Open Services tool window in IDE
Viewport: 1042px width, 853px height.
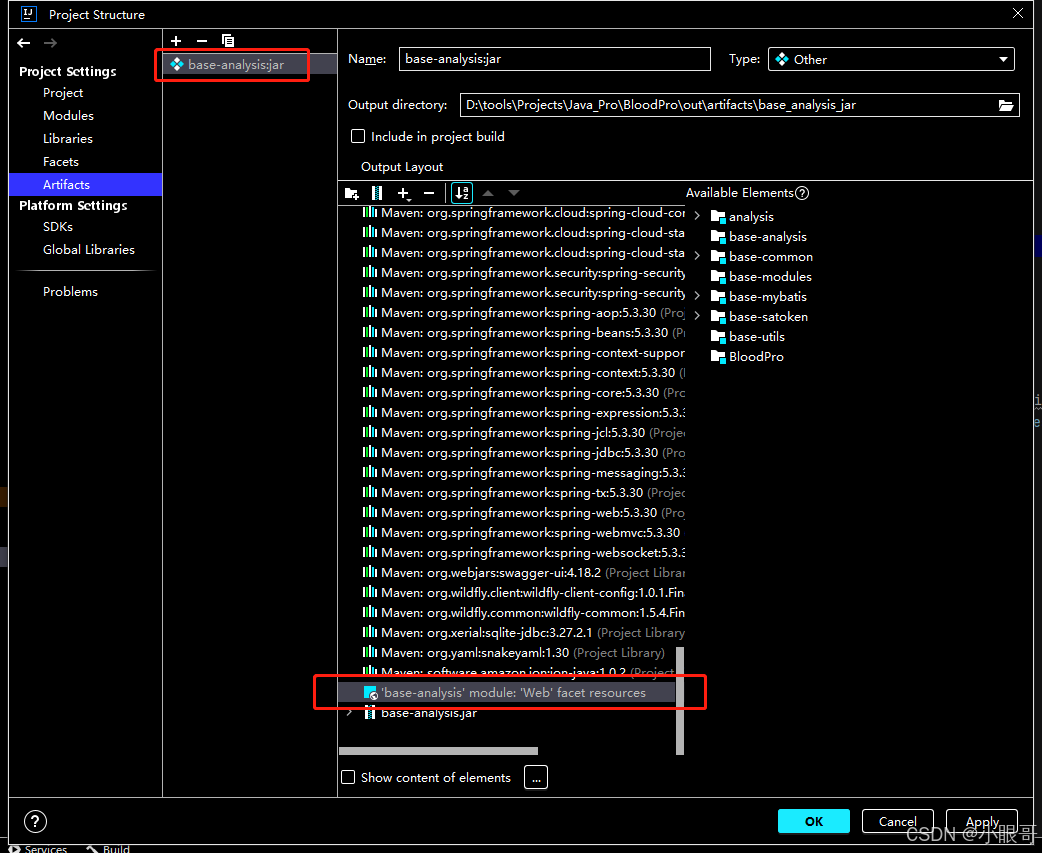tap(39, 848)
